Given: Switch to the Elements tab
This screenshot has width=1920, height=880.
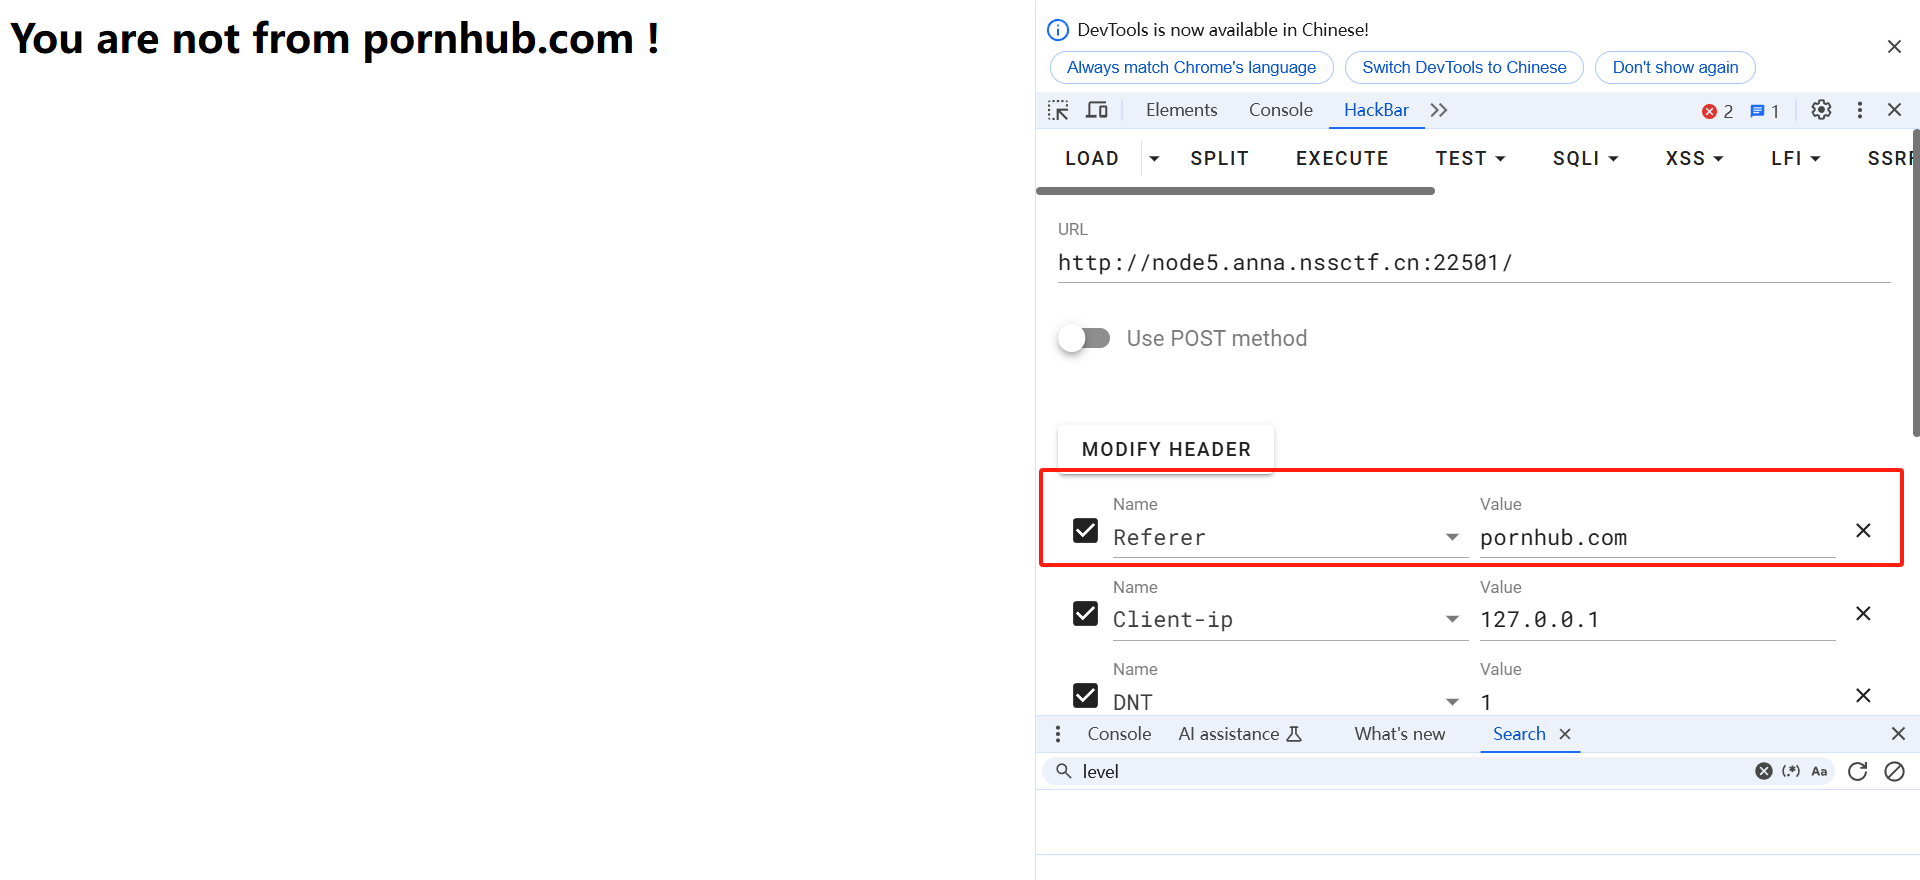Looking at the screenshot, I should click(x=1181, y=110).
